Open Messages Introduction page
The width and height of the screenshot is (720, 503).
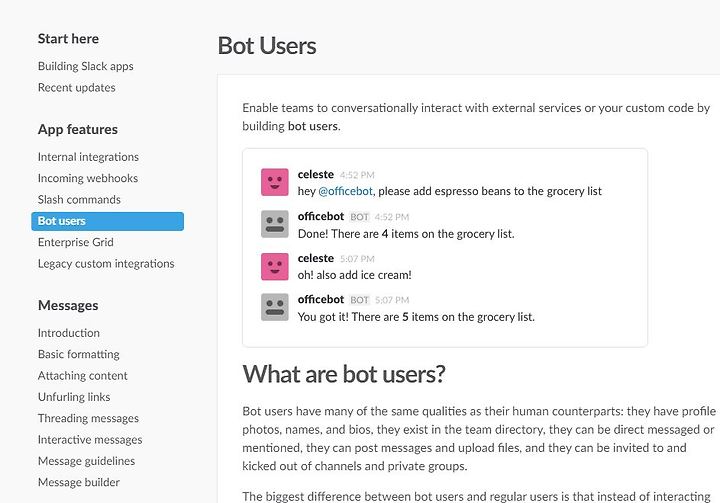[68, 333]
